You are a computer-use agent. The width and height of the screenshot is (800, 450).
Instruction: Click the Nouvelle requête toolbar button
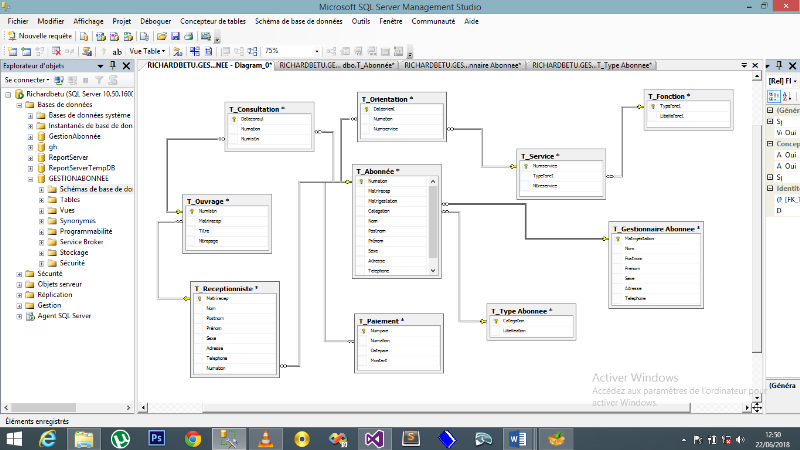42,35
